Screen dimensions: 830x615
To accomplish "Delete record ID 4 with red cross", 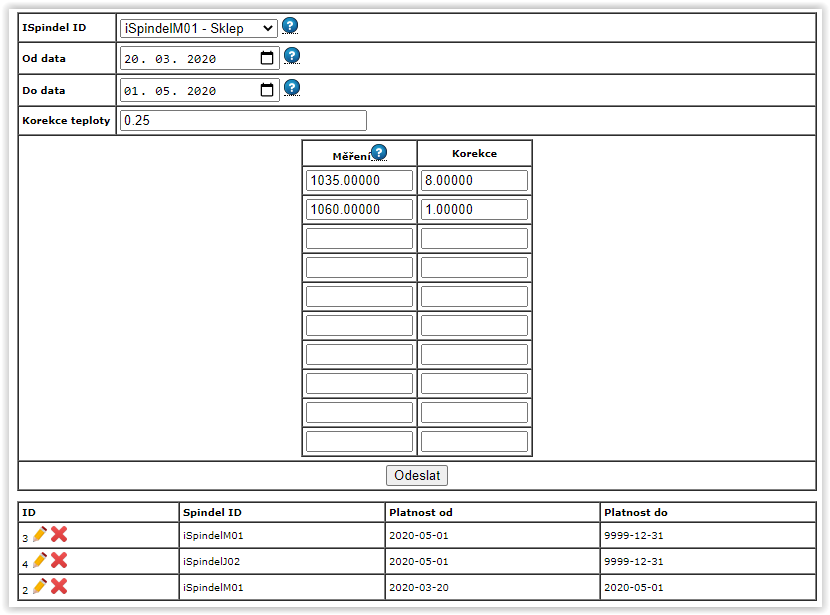I will (x=59, y=560).
